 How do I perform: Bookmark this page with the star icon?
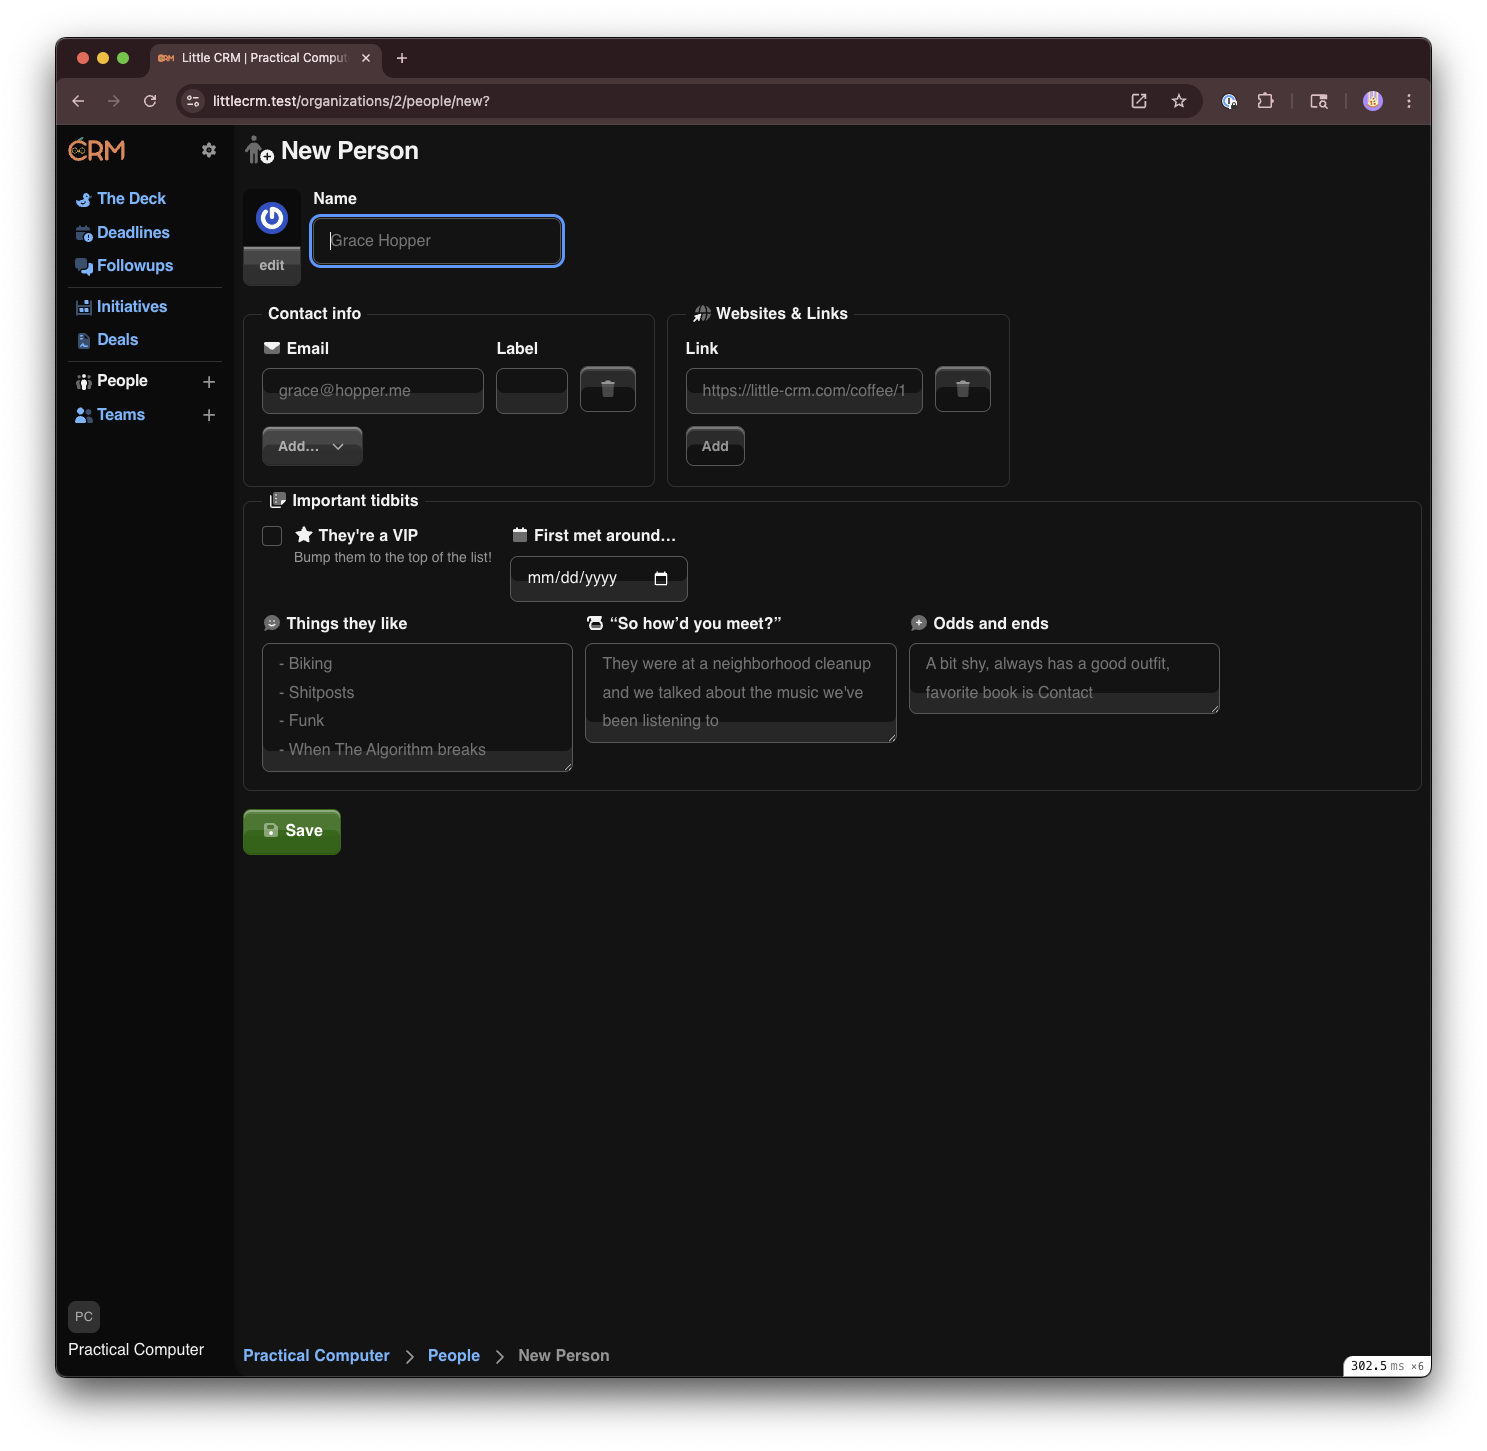pos(1179,101)
